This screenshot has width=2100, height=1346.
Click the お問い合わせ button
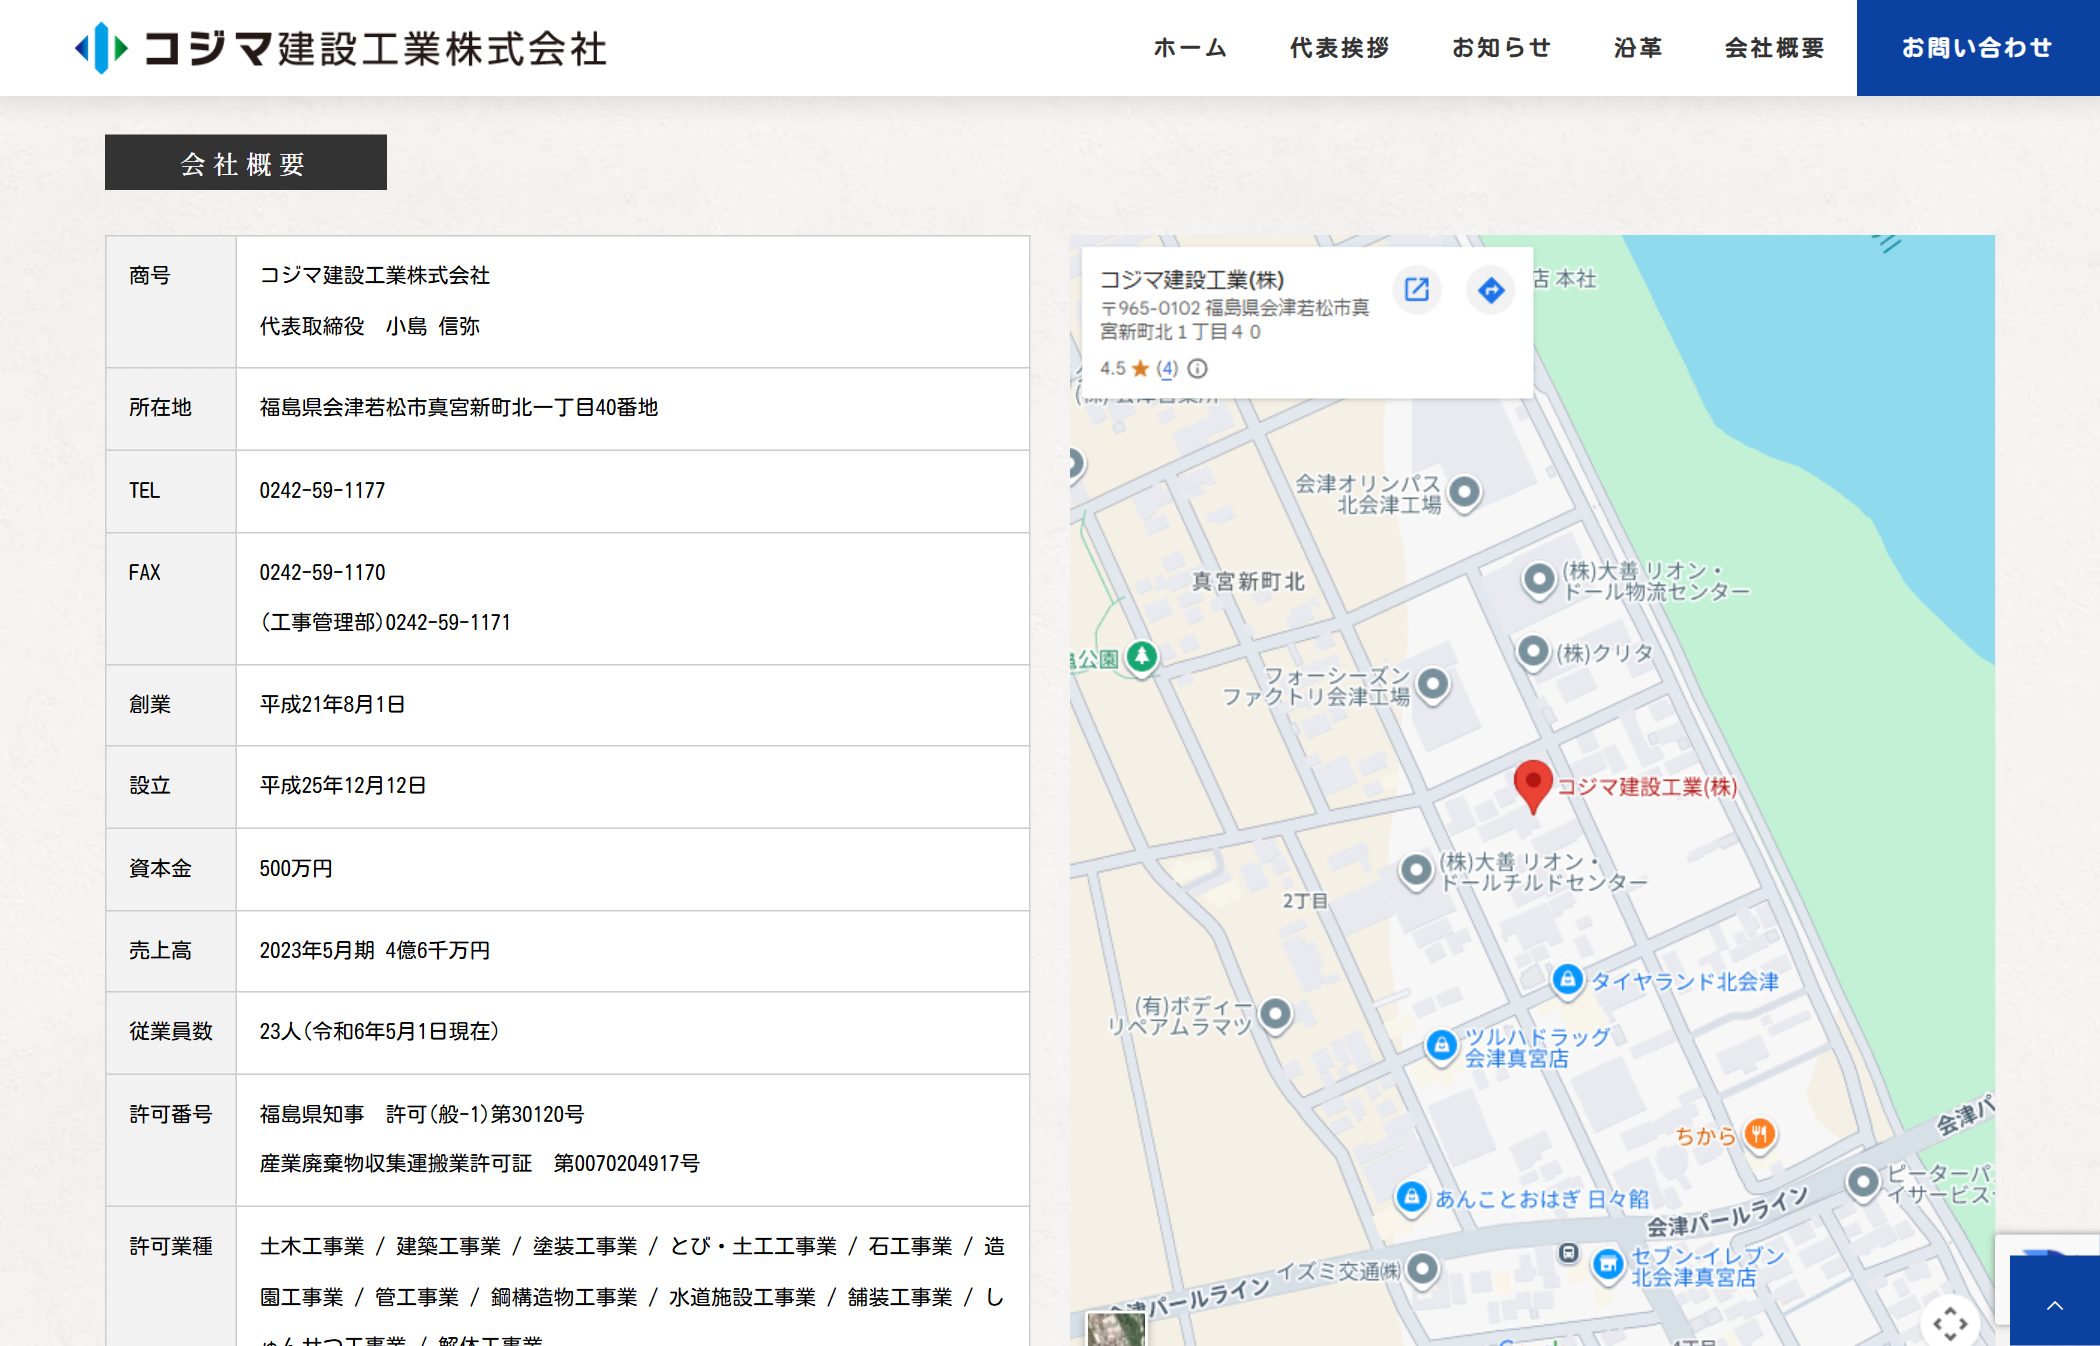pos(1977,48)
